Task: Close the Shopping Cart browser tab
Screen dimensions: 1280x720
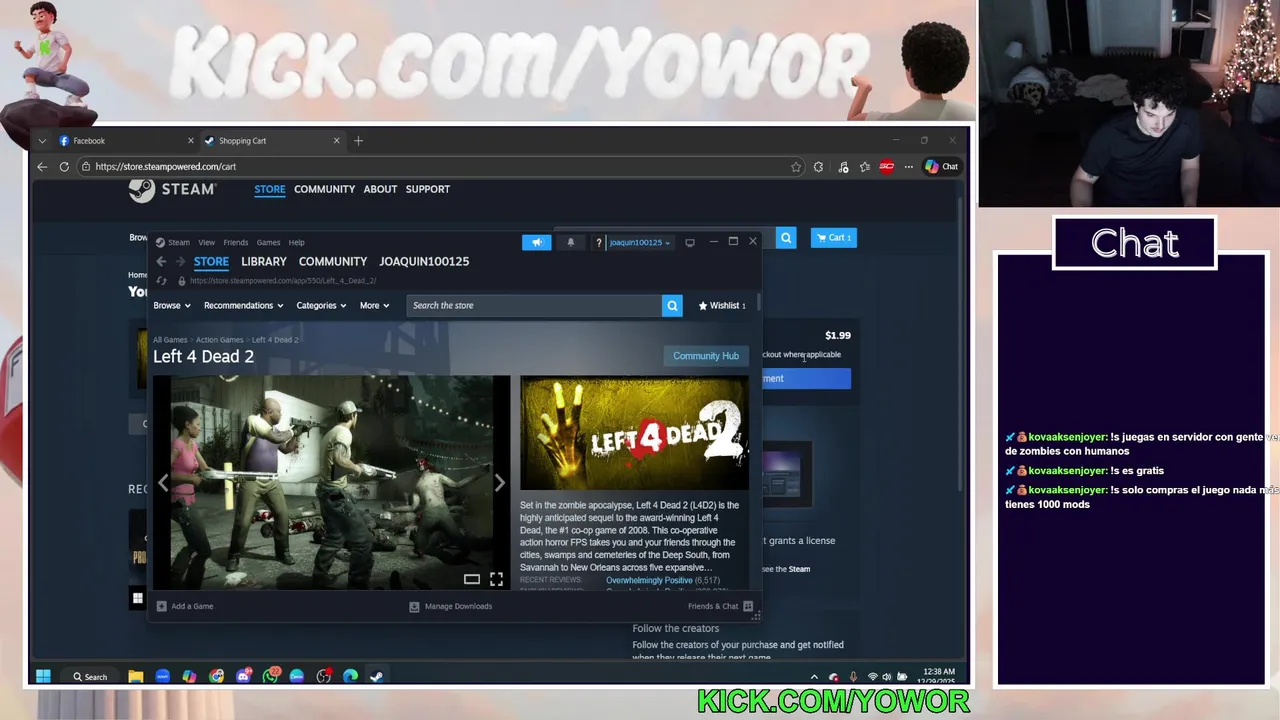Action: pyautogui.click(x=337, y=141)
